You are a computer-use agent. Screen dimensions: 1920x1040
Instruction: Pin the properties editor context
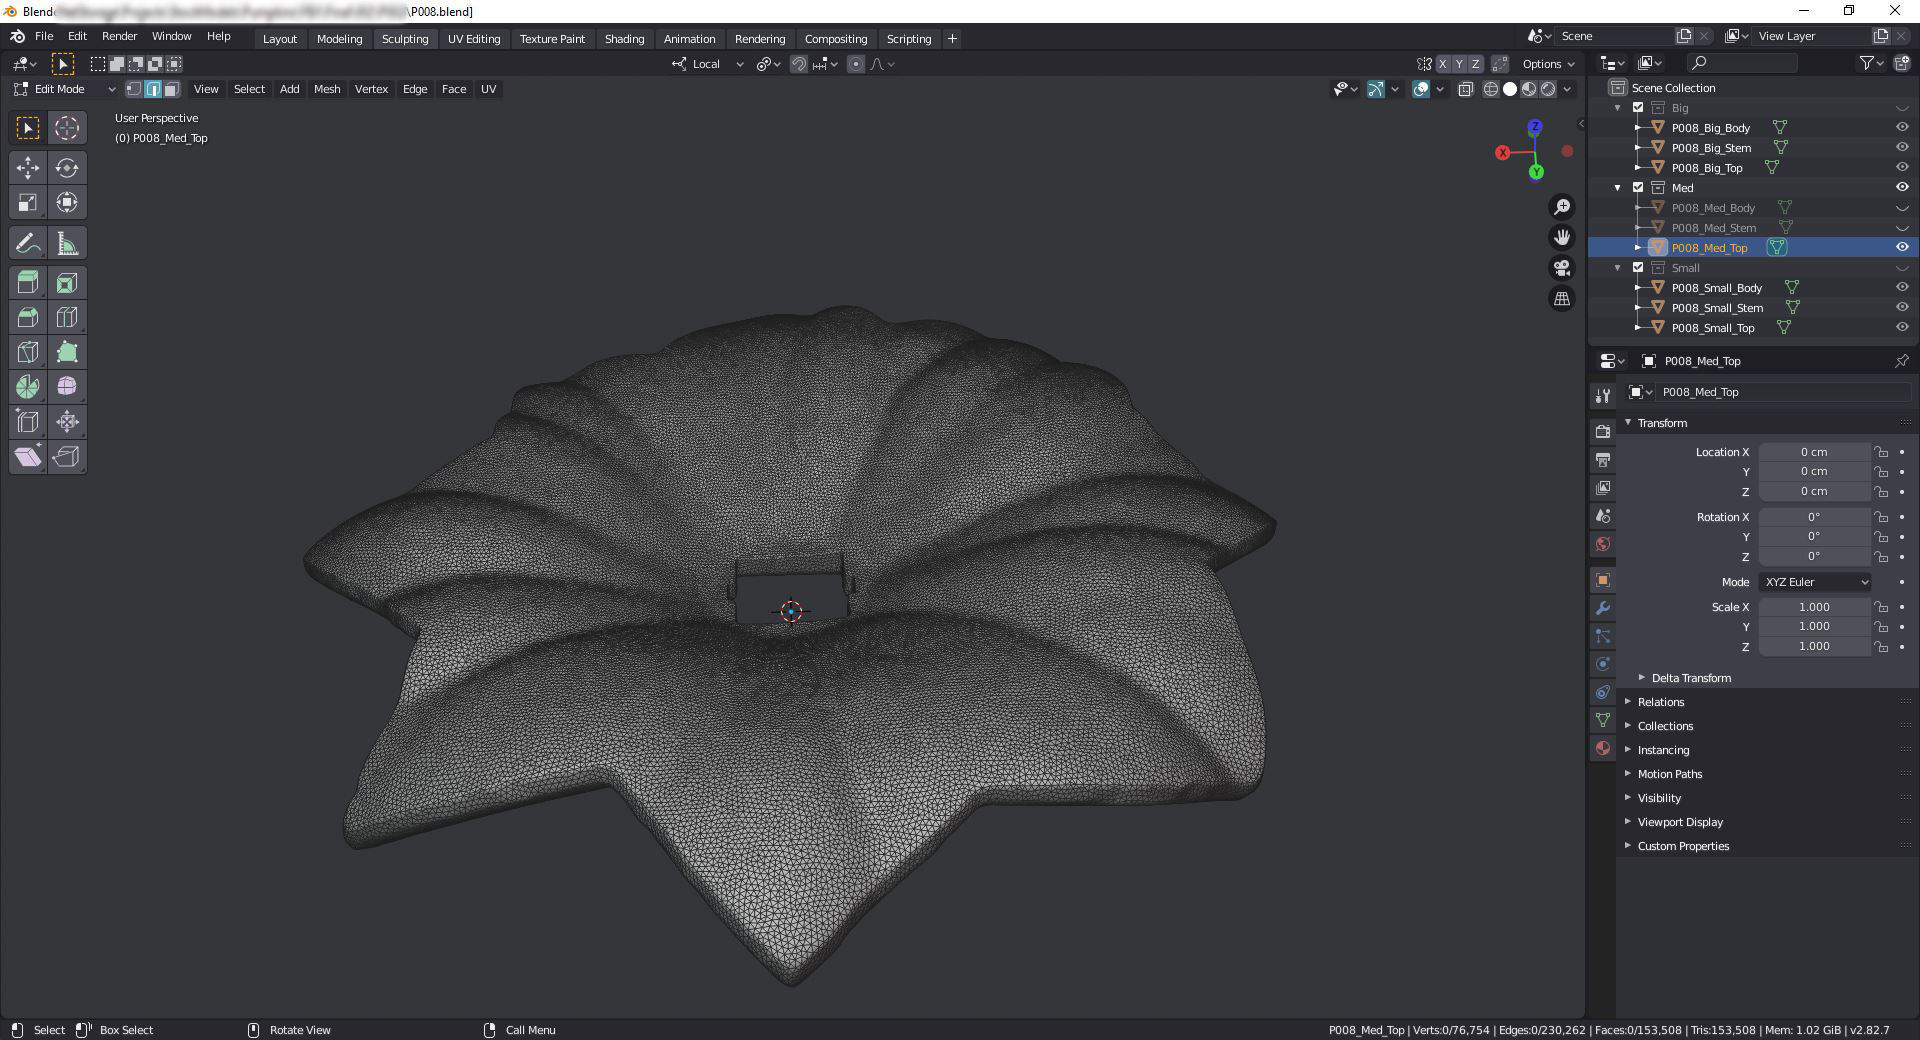1901,361
